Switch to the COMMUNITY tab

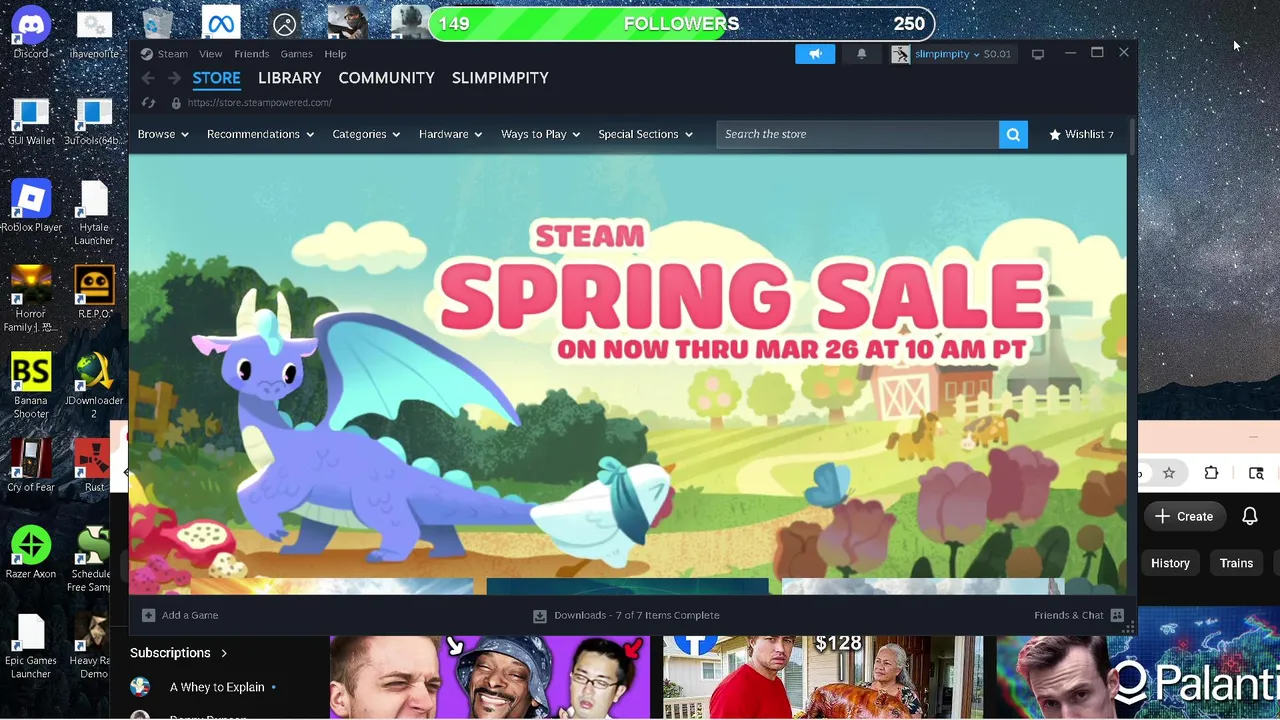386,78
